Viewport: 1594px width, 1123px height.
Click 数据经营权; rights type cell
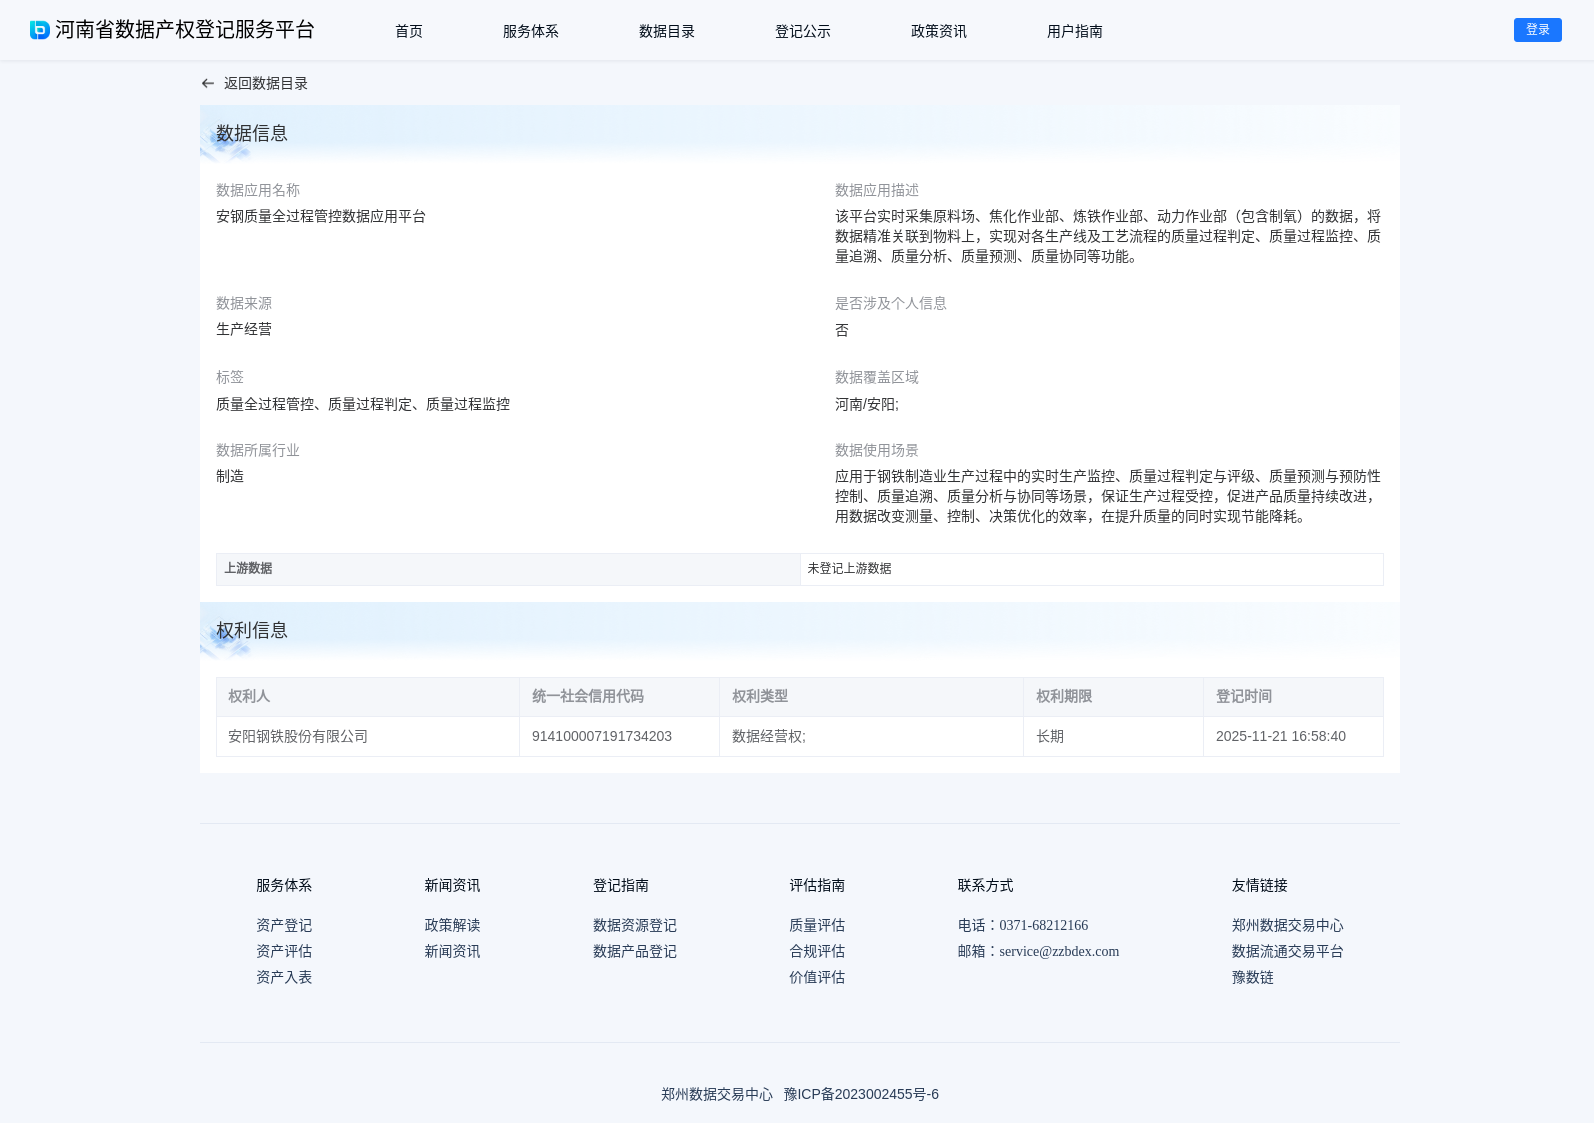point(871,737)
